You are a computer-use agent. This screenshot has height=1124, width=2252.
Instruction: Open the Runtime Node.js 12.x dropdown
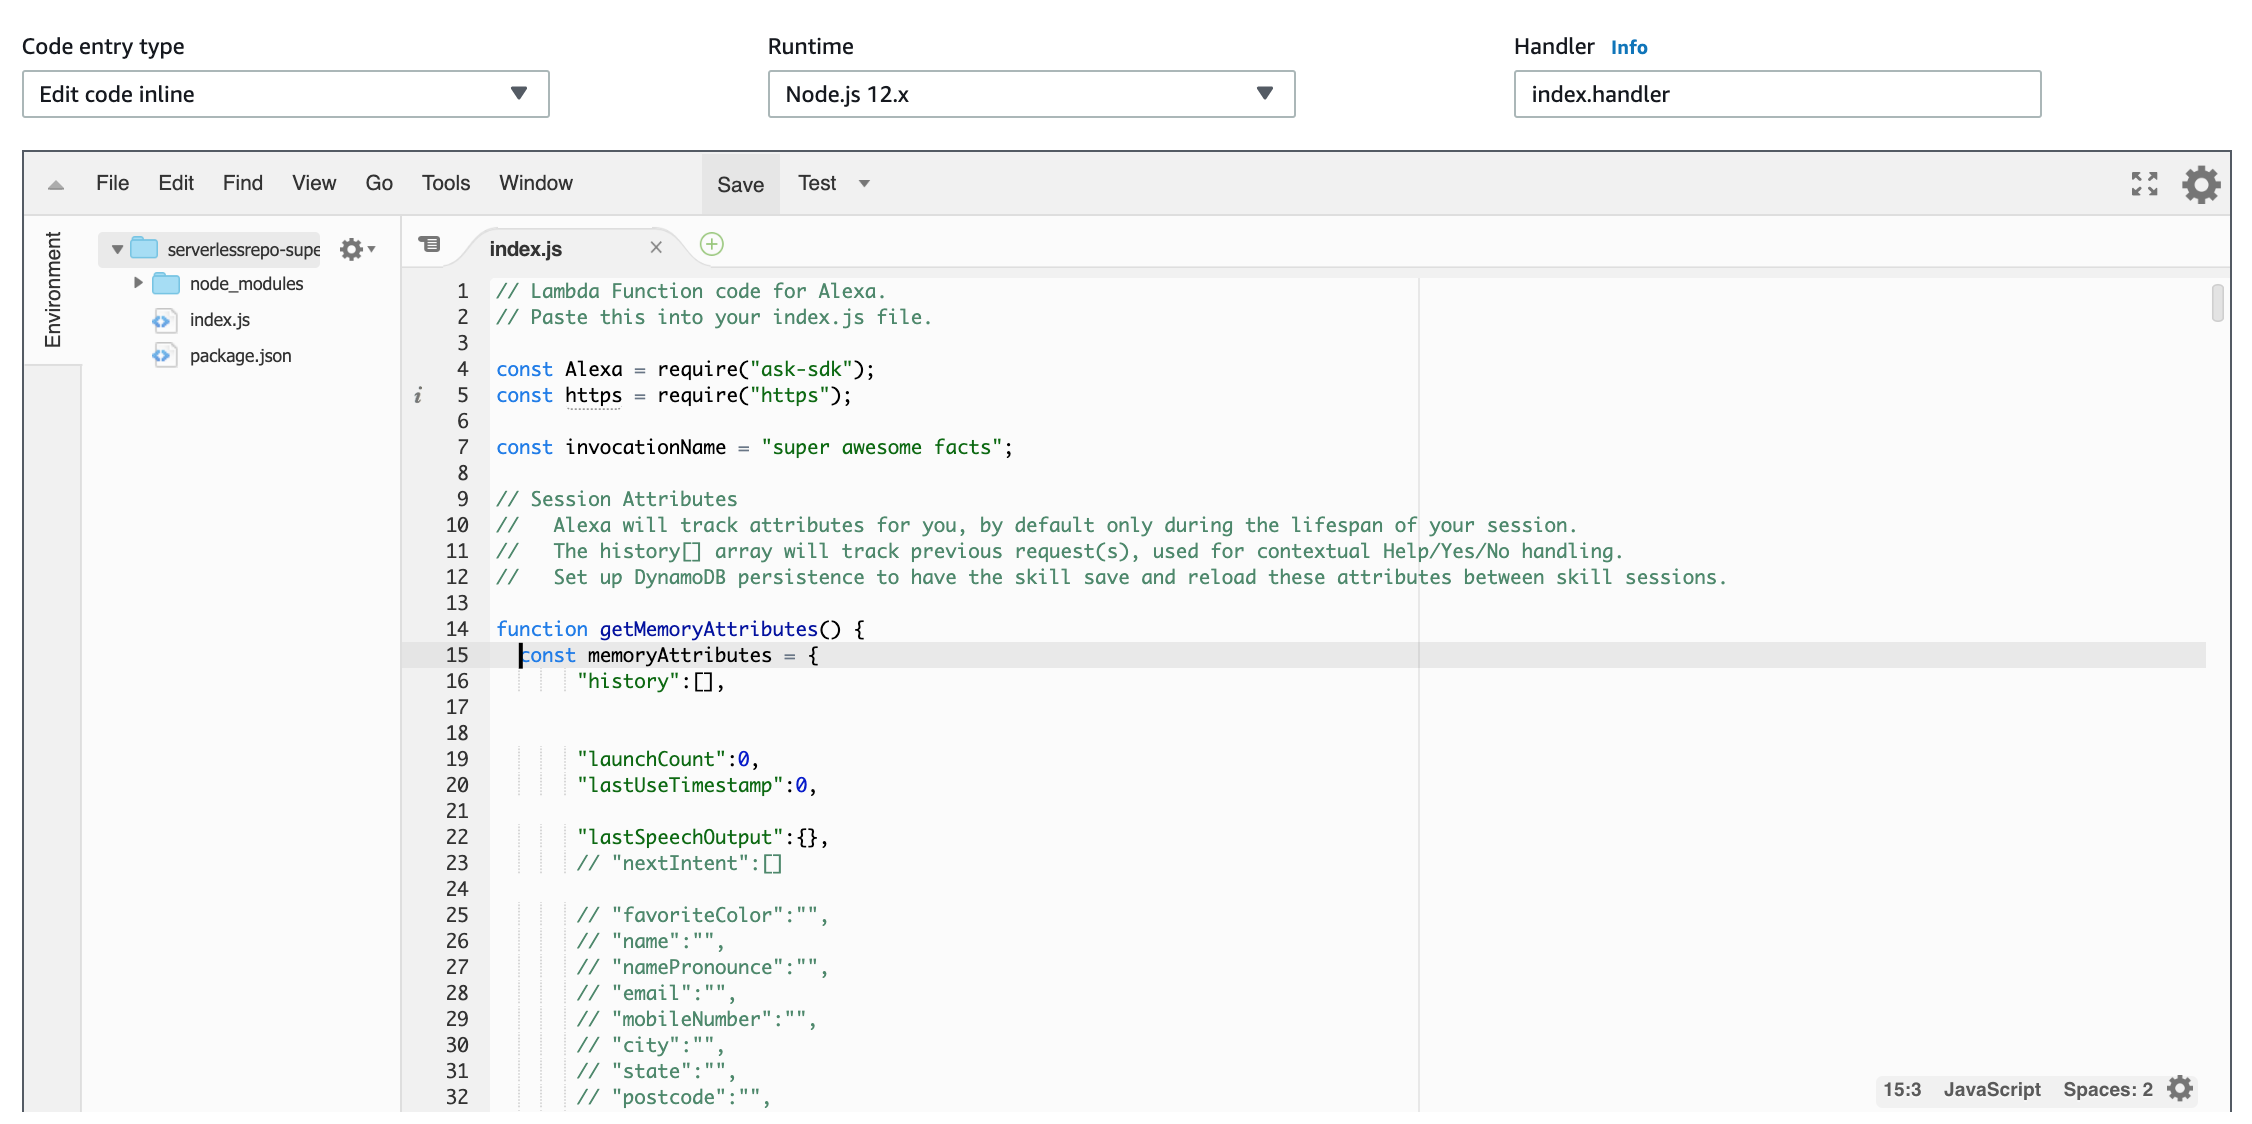pyautogui.click(x=1031, y=94)
